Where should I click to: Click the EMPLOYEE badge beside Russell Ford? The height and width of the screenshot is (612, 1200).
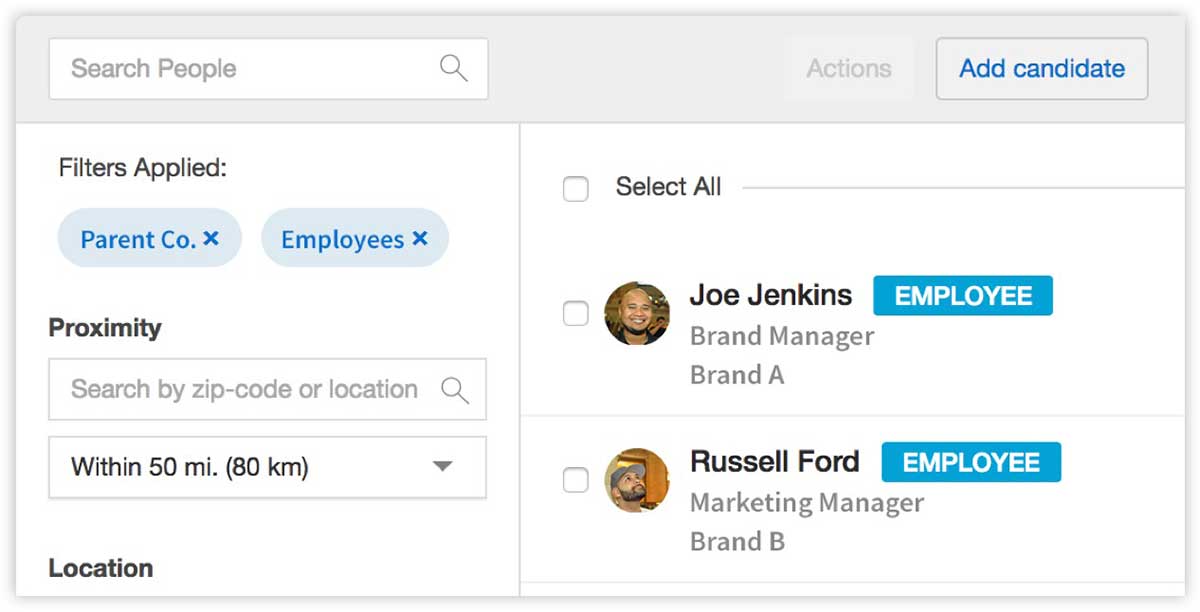click(x=970, y=462)
